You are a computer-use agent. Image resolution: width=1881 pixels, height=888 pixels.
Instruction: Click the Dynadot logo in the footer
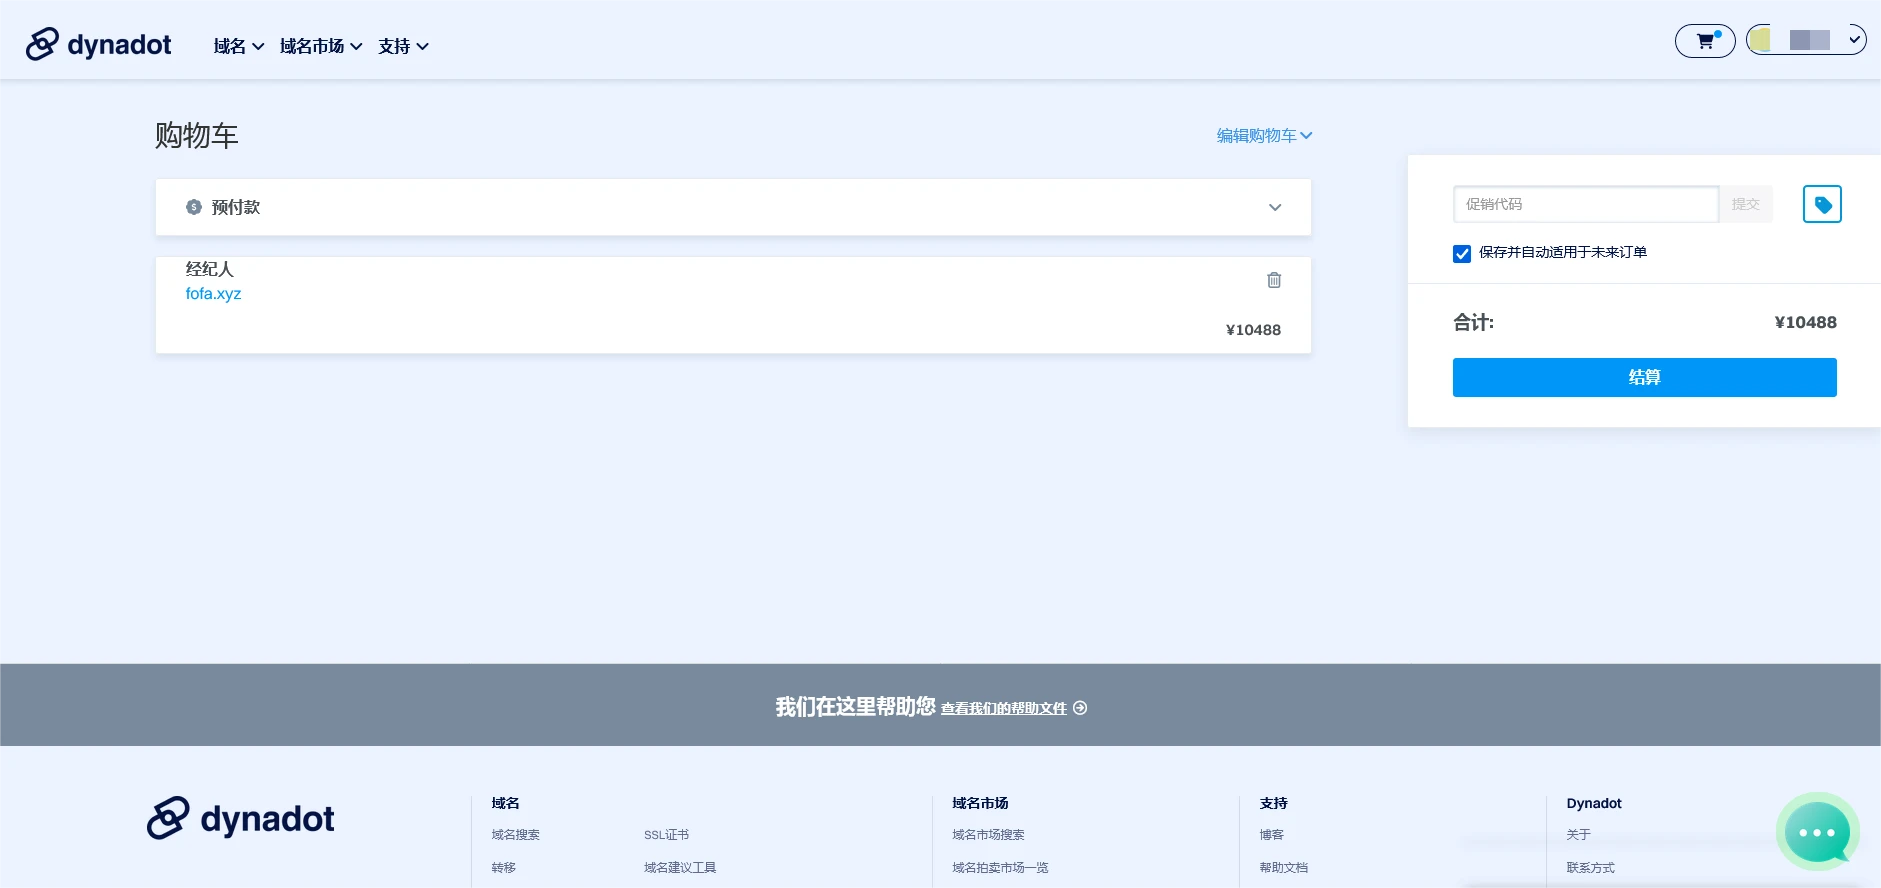[x=241, y=819]
